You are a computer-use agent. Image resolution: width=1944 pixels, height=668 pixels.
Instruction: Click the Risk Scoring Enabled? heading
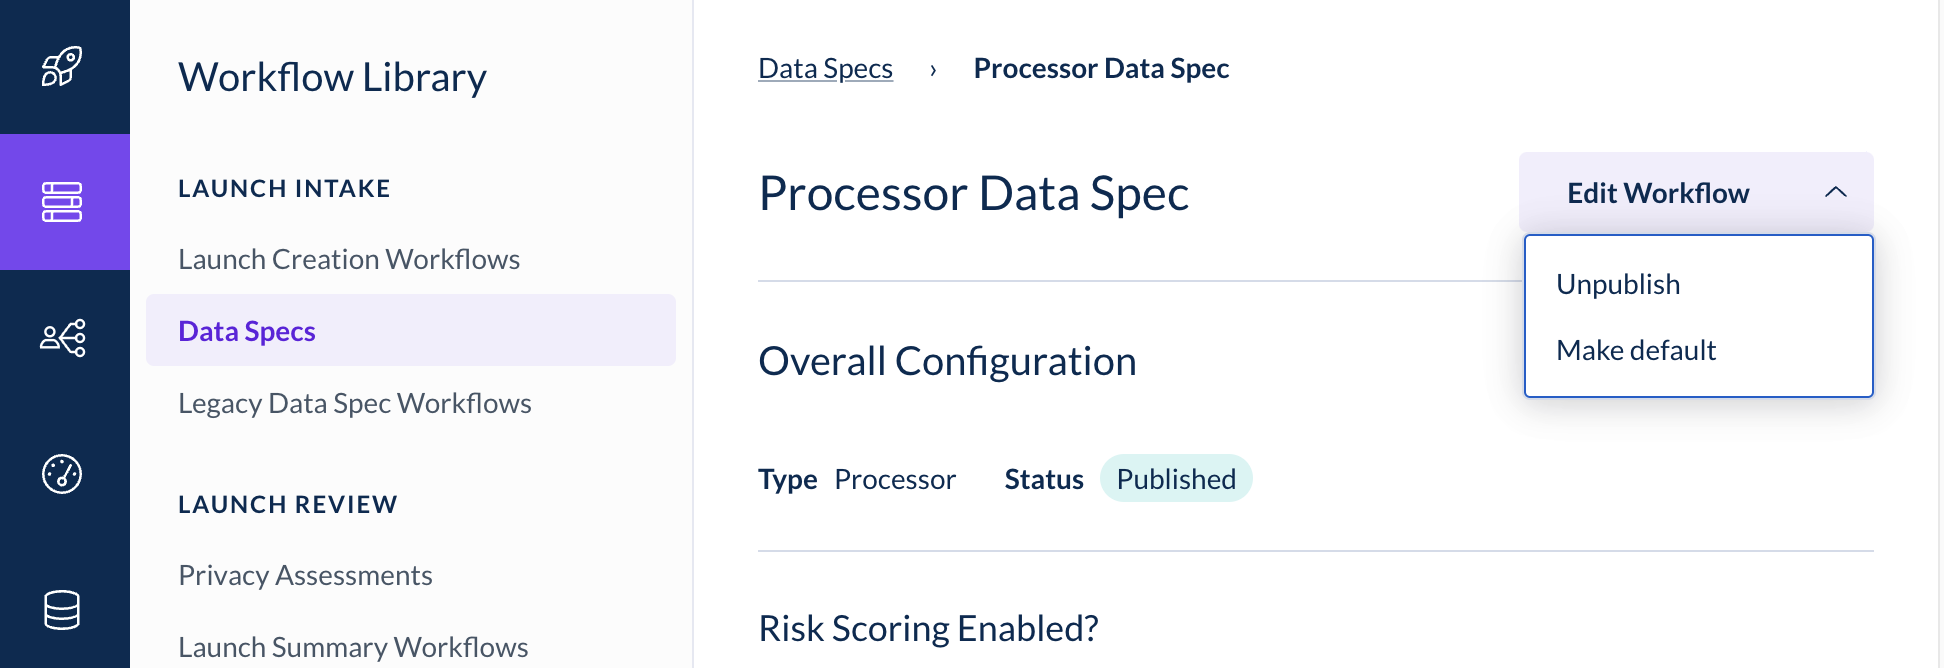[928, 629]
